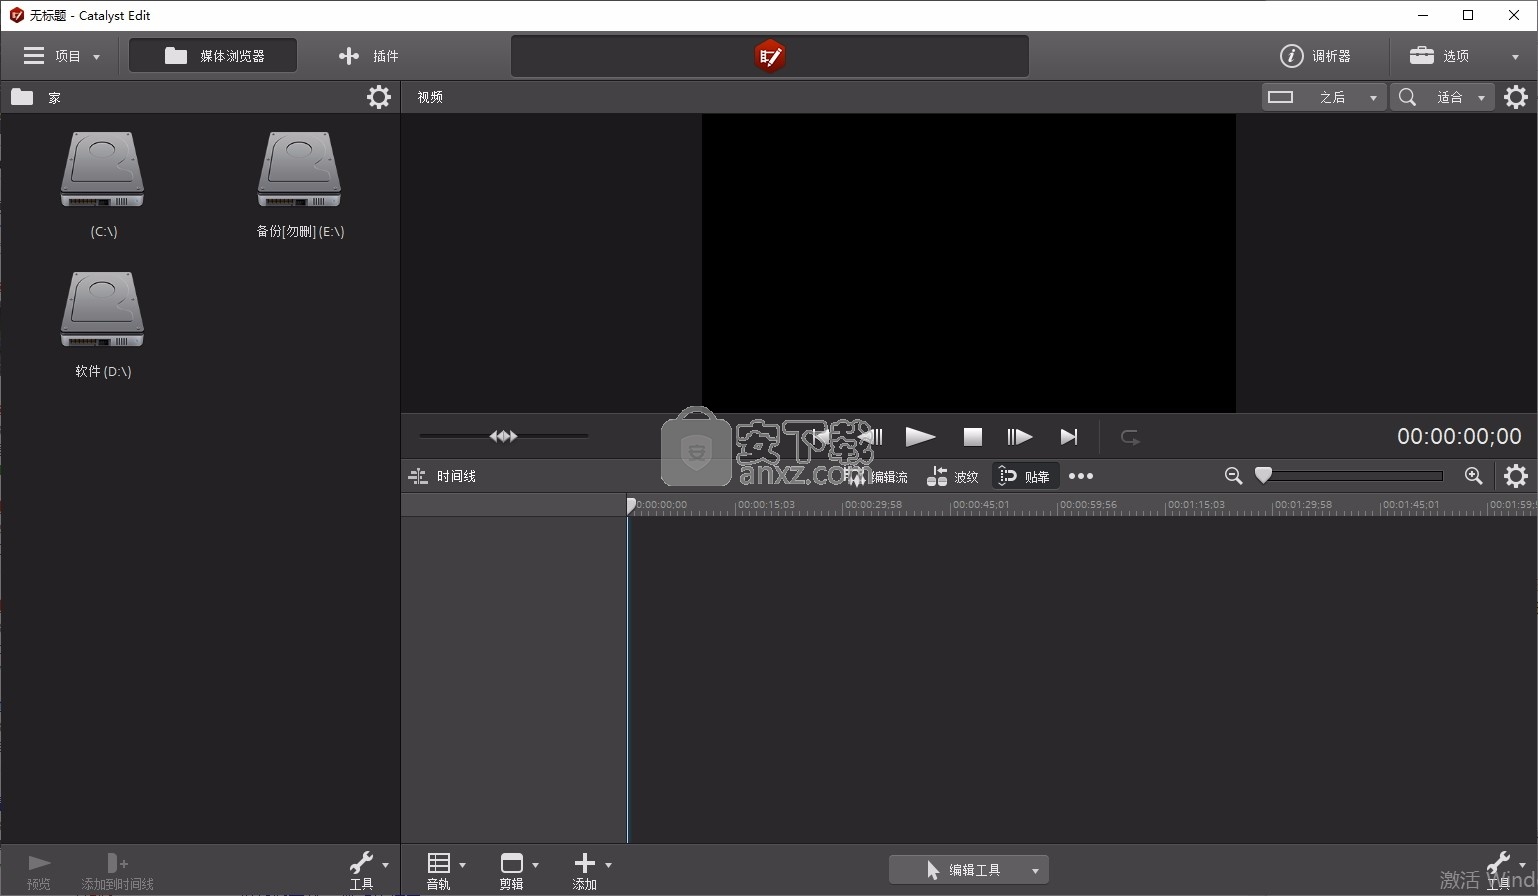
Task: Toggle the 贴靠 snapping button
Action: 1025,476
